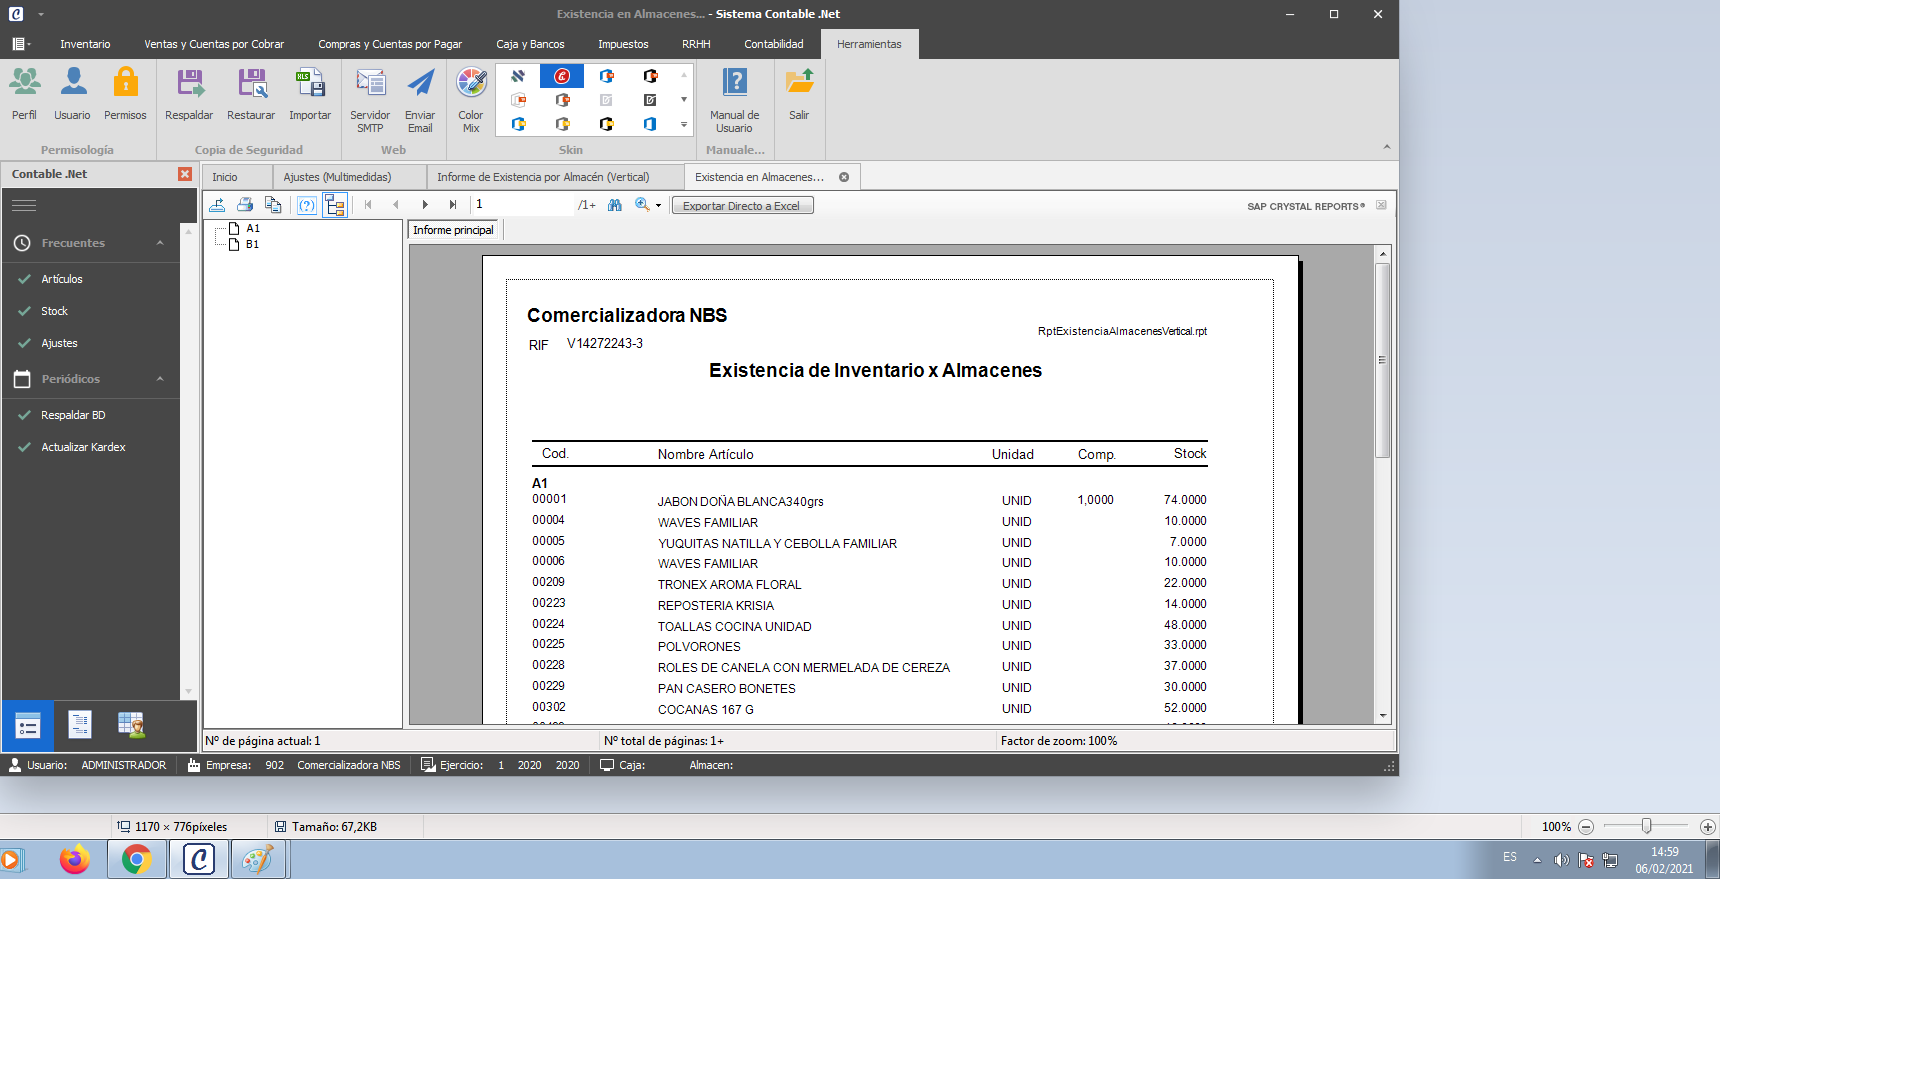Open the application menu dropdown

[19, 44]
